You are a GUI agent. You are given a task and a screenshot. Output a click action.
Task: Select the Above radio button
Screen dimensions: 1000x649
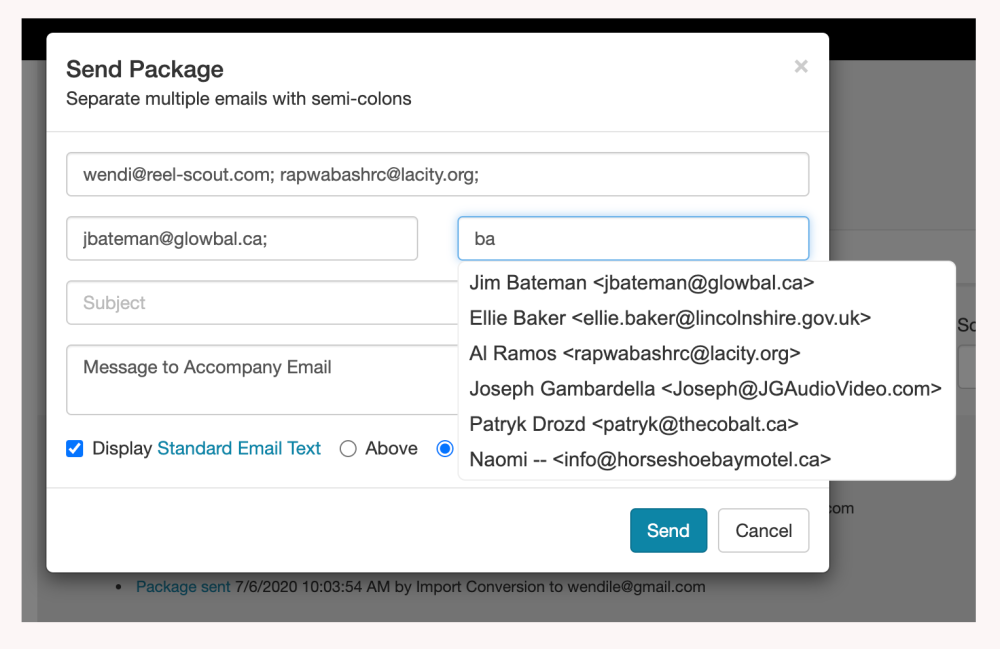[x=348, y=449]
